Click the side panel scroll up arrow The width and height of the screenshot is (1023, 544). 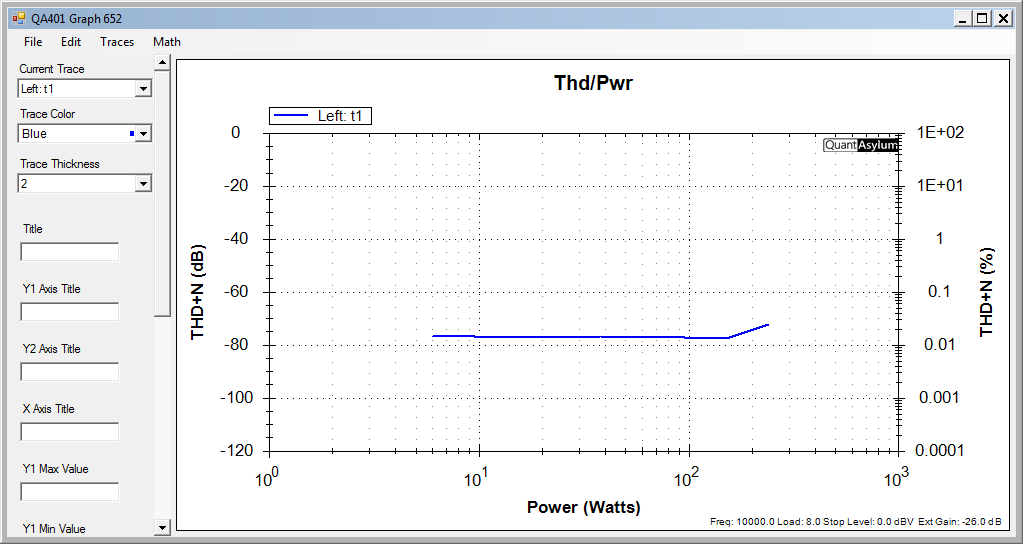162,63
